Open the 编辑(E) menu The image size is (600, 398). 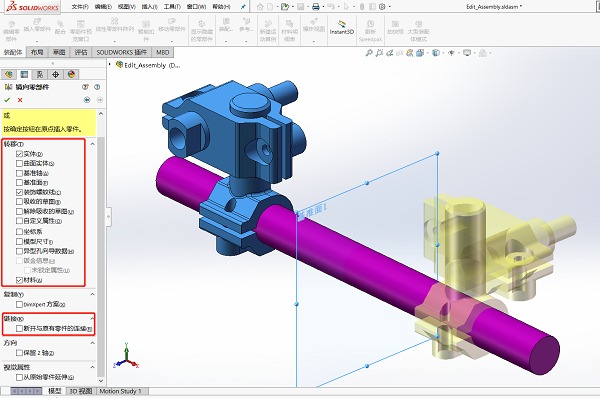coord(103,7)
